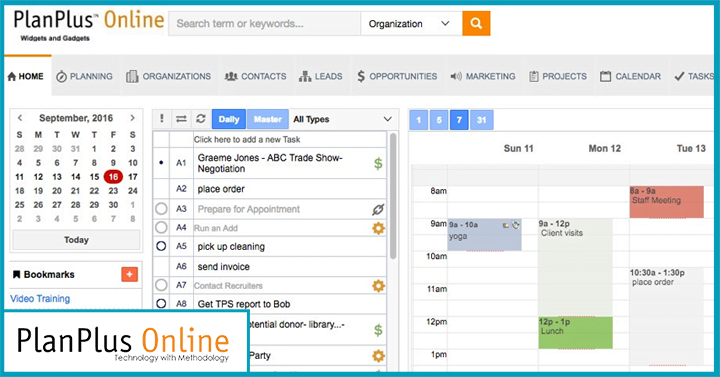Open the PROJECTS tab
This screenshot has height=377, width=720.
point(558,76)
